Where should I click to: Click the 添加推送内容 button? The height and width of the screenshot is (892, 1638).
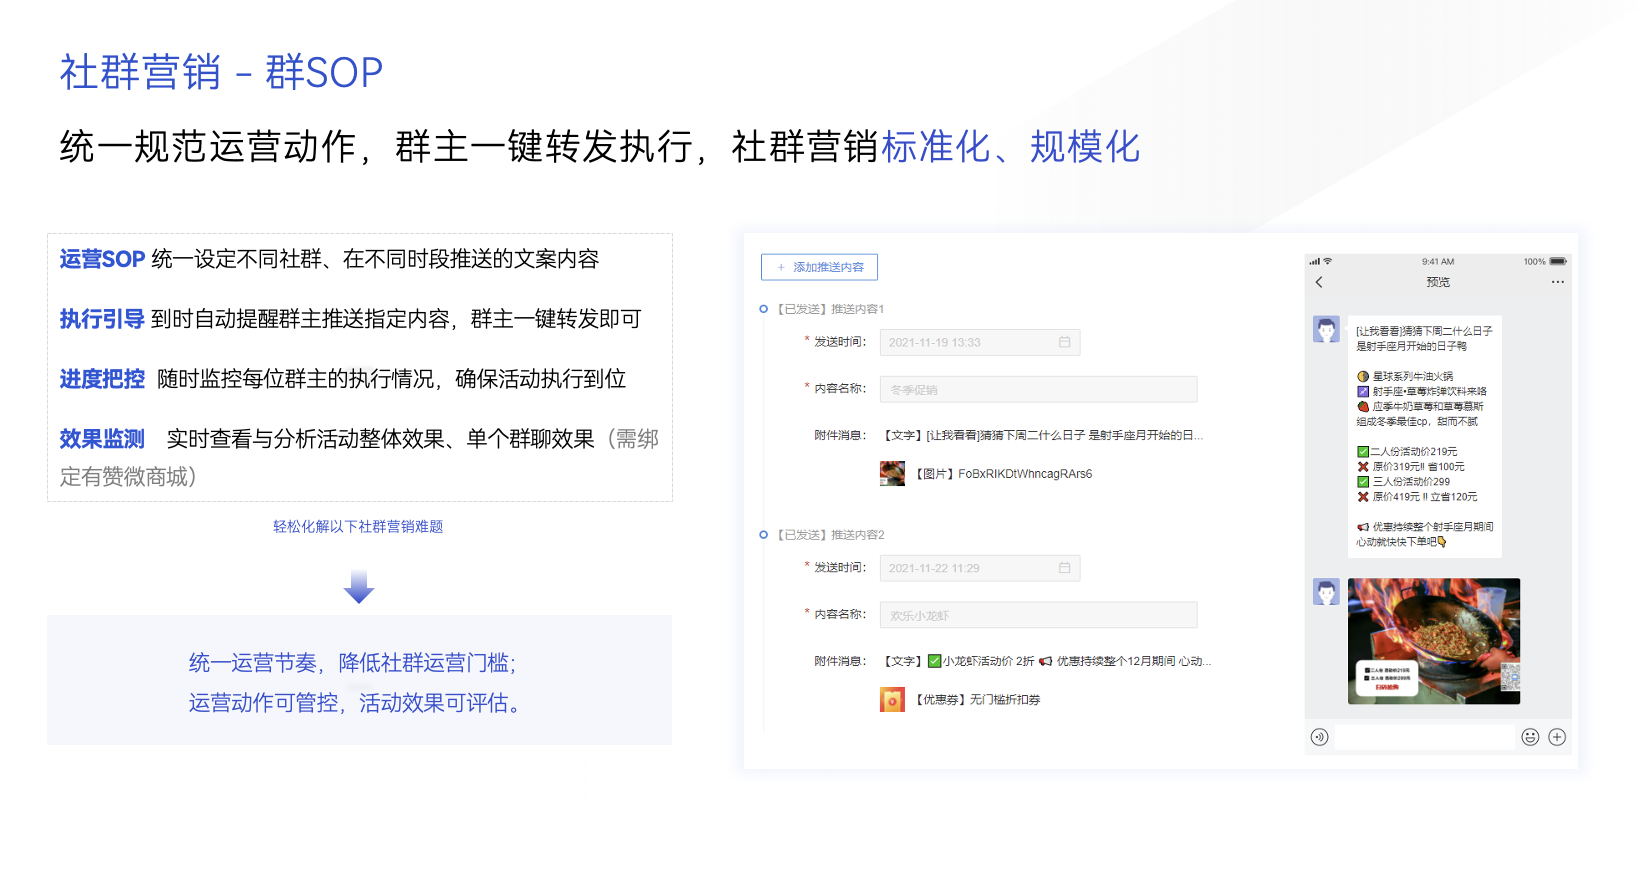point(819,267)
